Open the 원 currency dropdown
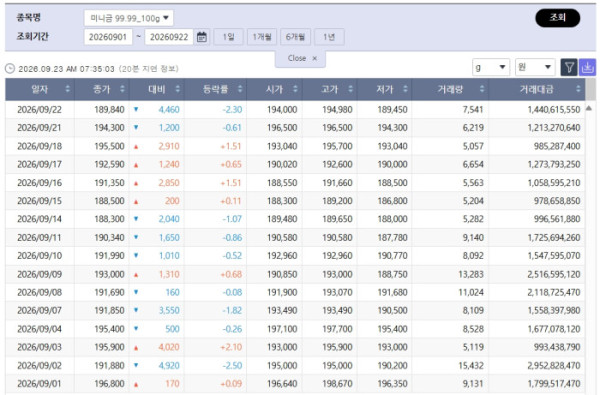Image resolution: width=600 pixels, height=395 pixels. (x=535, y=67)
